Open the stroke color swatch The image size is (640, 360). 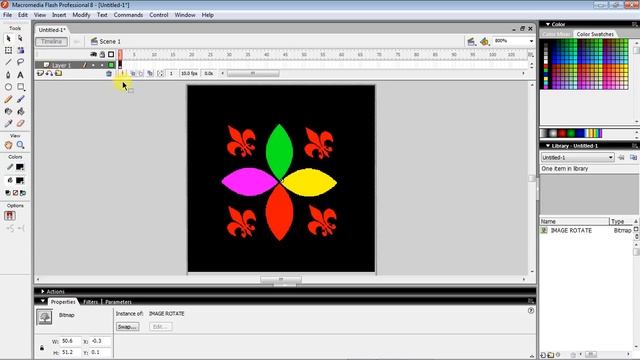pyautogui.click(x=20, y=167)
